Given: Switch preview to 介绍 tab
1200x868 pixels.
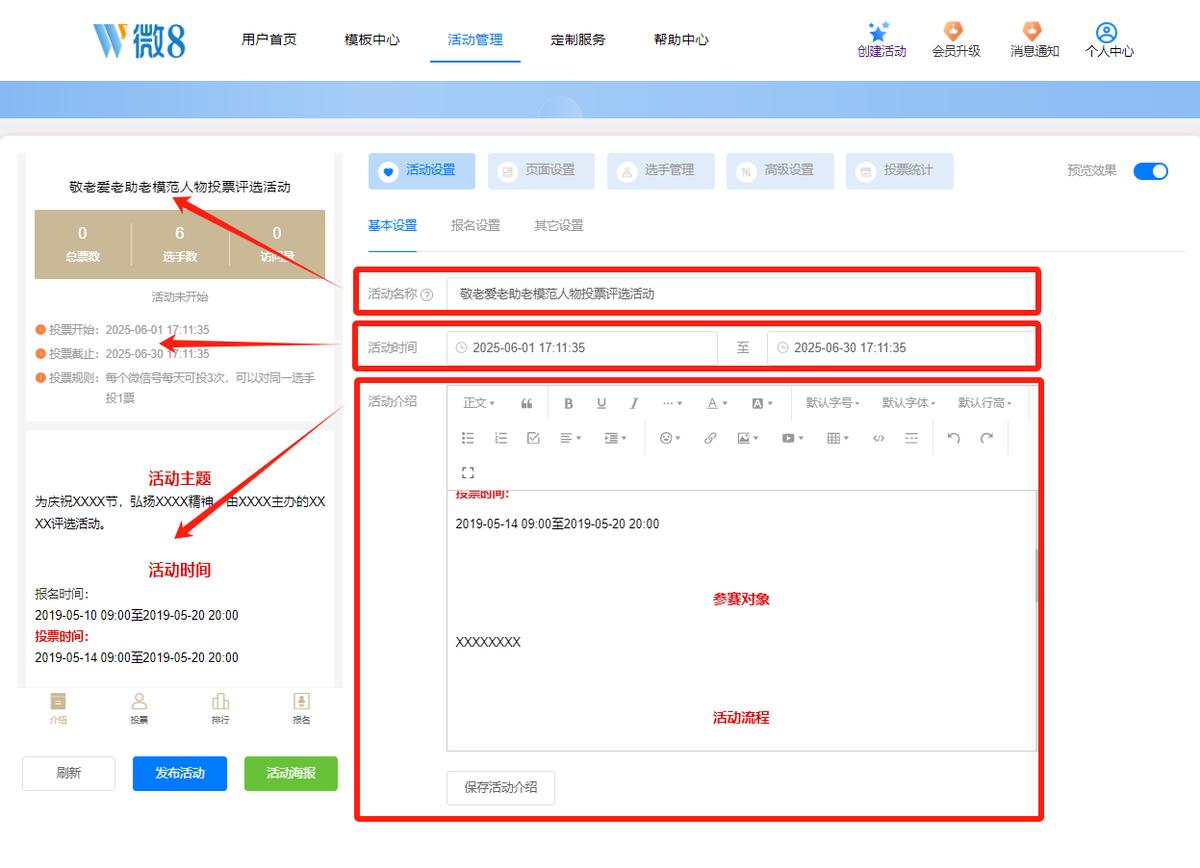Looking at the screenshot, I should (58, 708).
